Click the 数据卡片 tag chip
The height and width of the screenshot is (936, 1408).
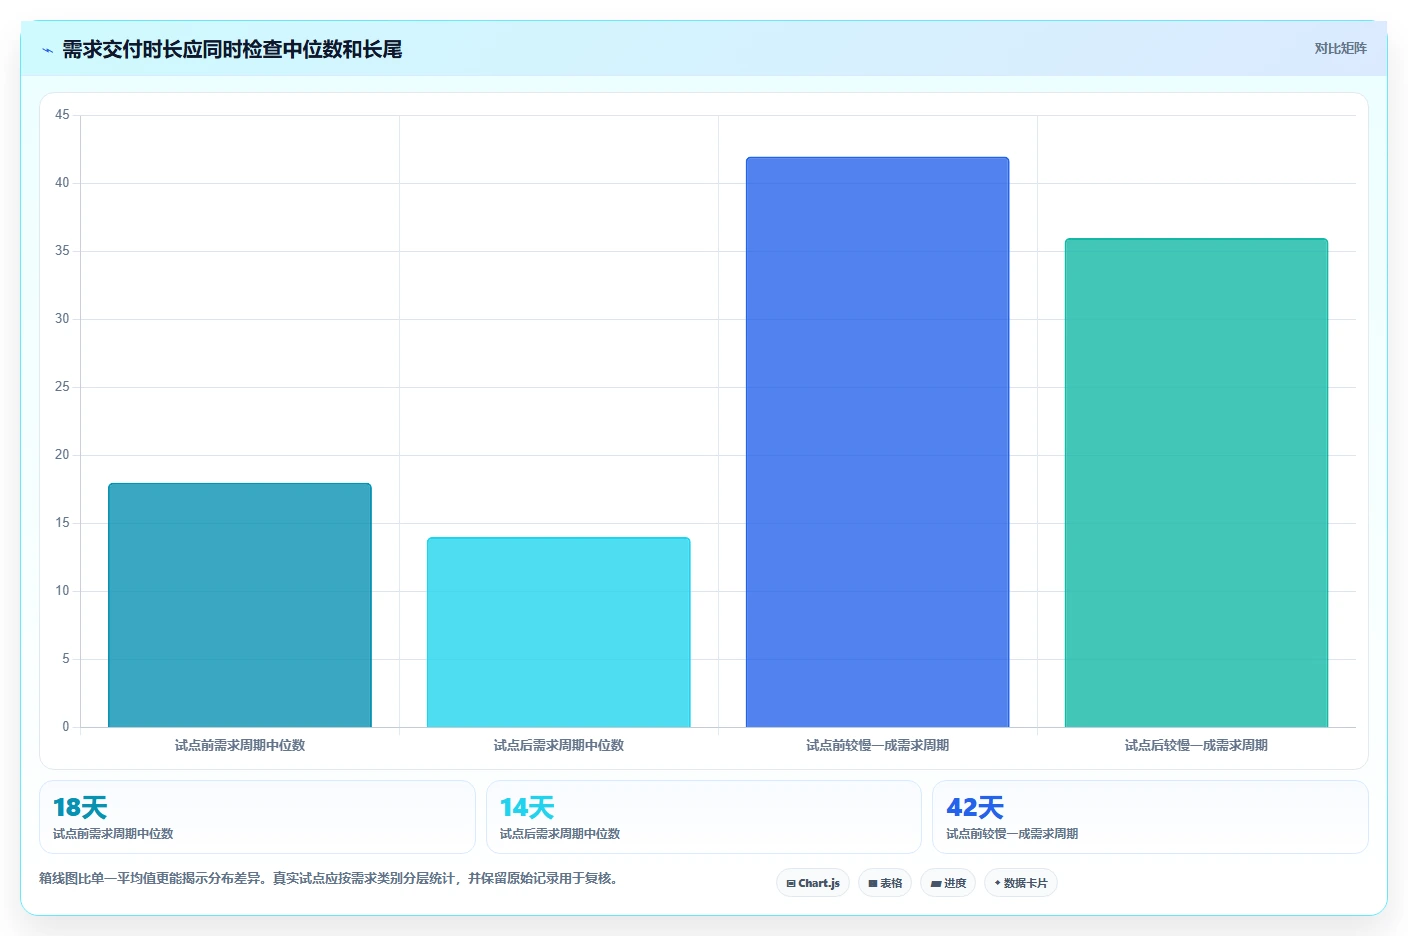tap(1021, 883)
